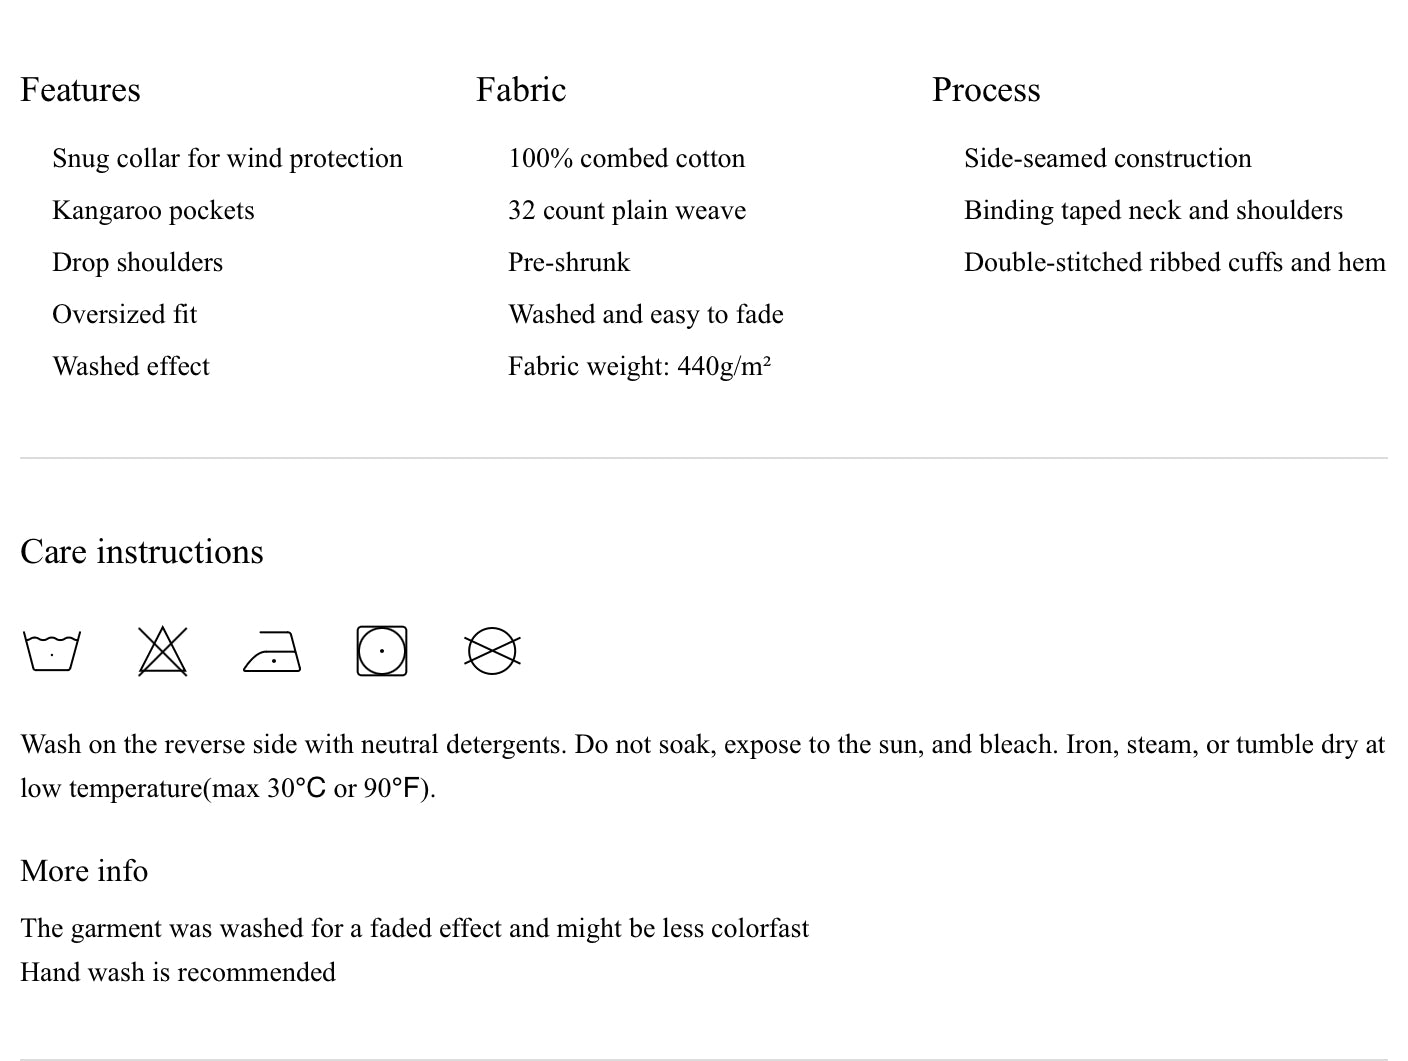Viewport: 1408px width, 1061px height.
Task: Click the do-not-bleach crossed triangle icon
Action: pos(162,651)
